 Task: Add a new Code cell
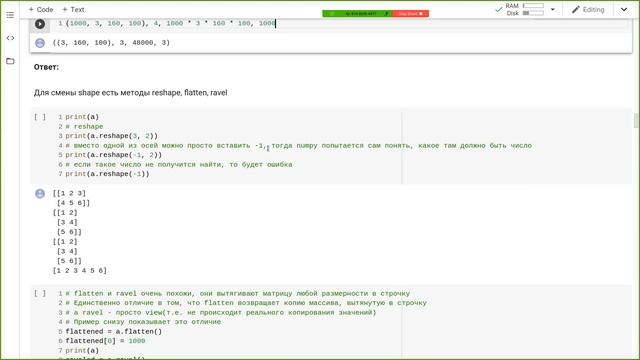[41, 9]
